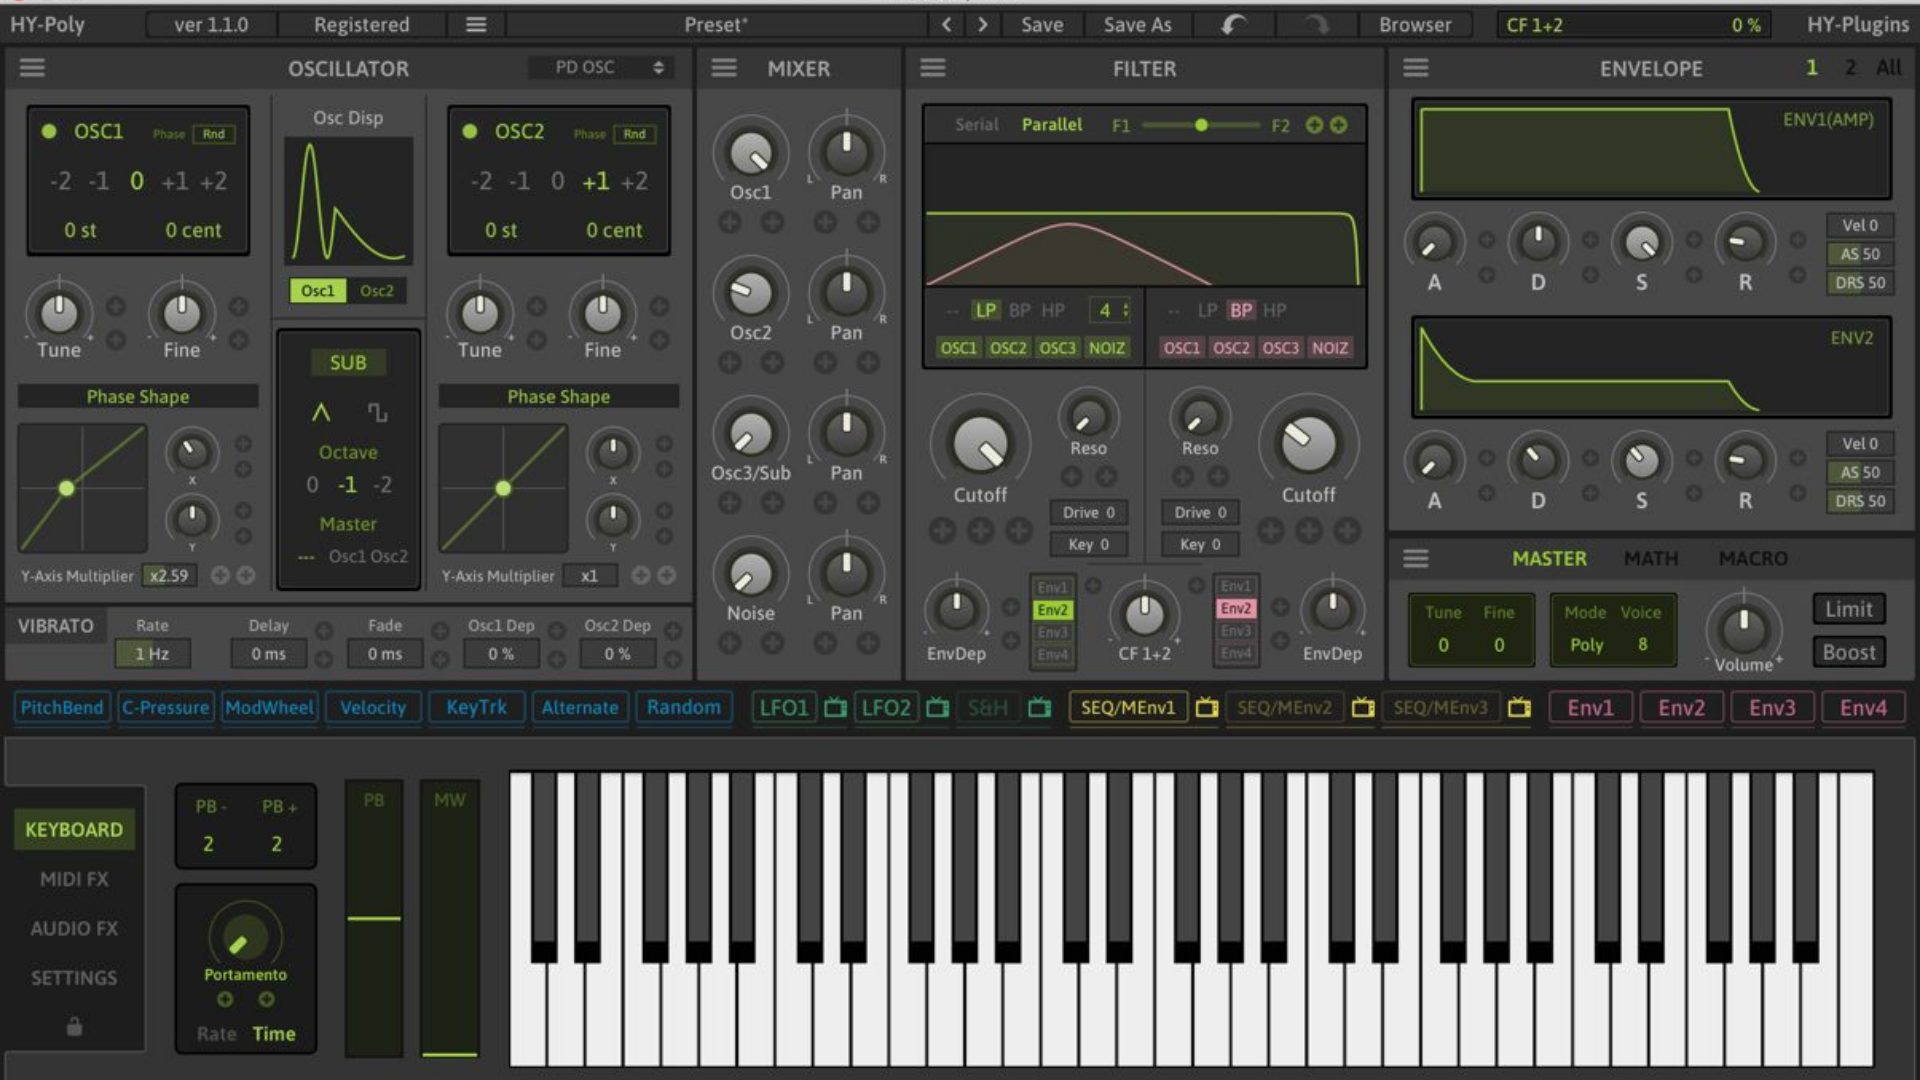
Task: Open the preset Browser
Action: coord(1414,25)
